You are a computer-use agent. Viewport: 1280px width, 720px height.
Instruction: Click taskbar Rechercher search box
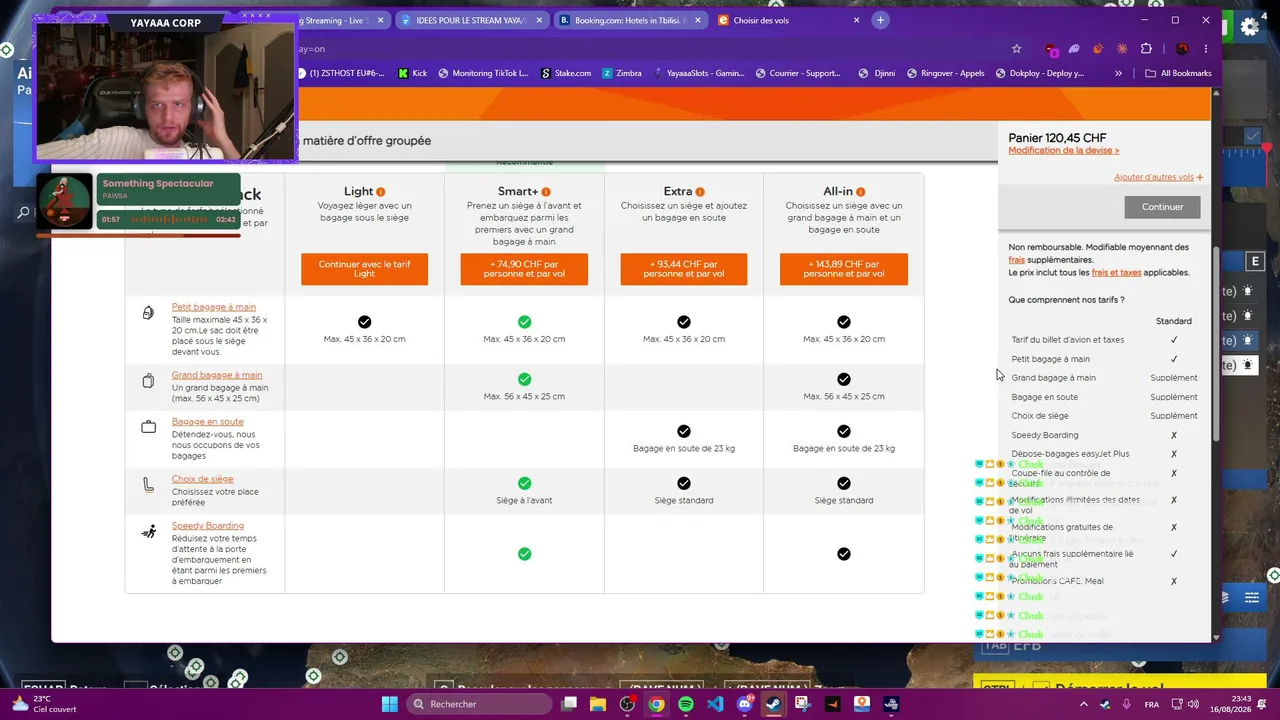click(x=479, y=704)
